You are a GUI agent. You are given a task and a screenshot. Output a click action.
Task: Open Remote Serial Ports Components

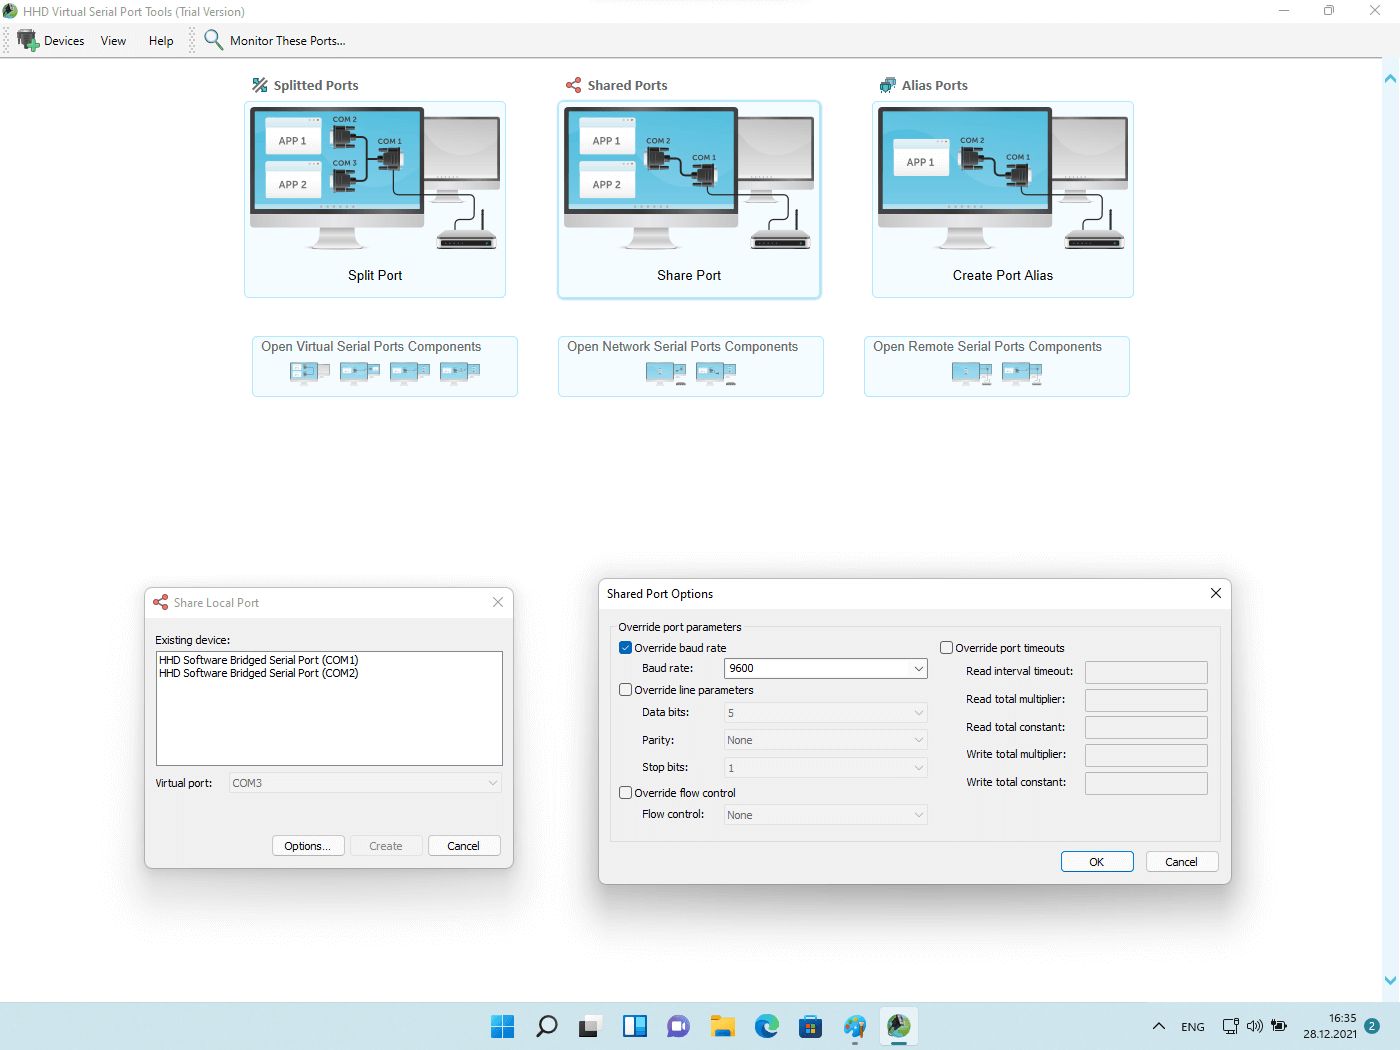(996, 366)
